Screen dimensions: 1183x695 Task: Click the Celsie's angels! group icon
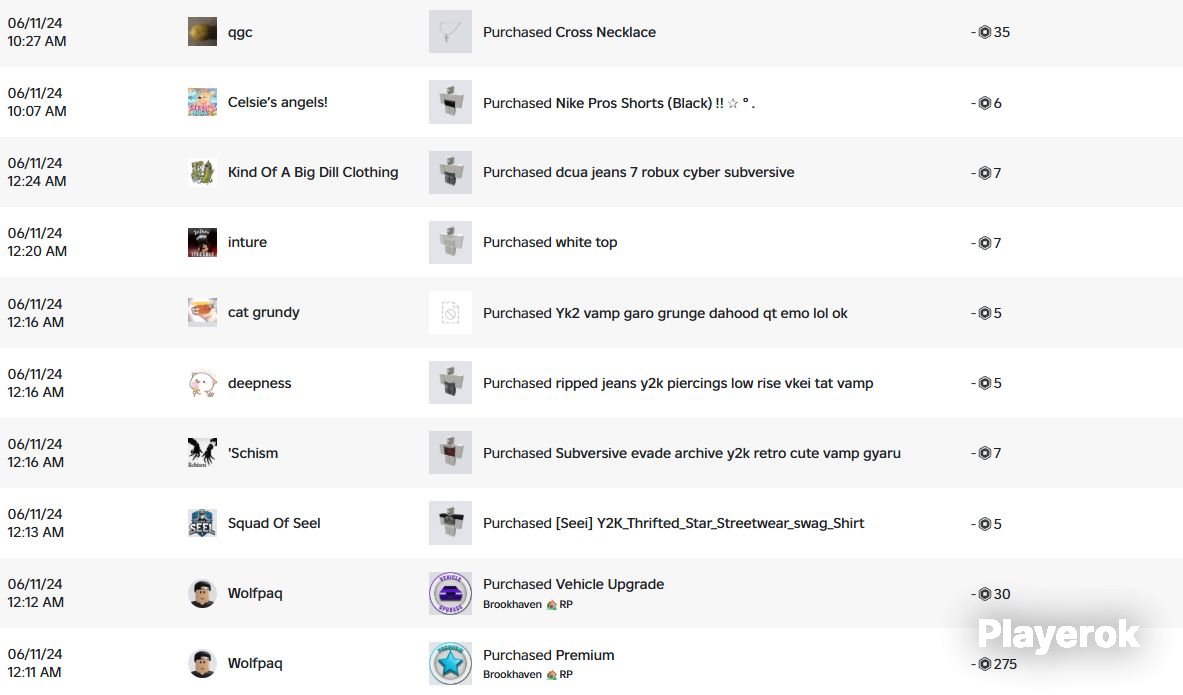(202, 102)
